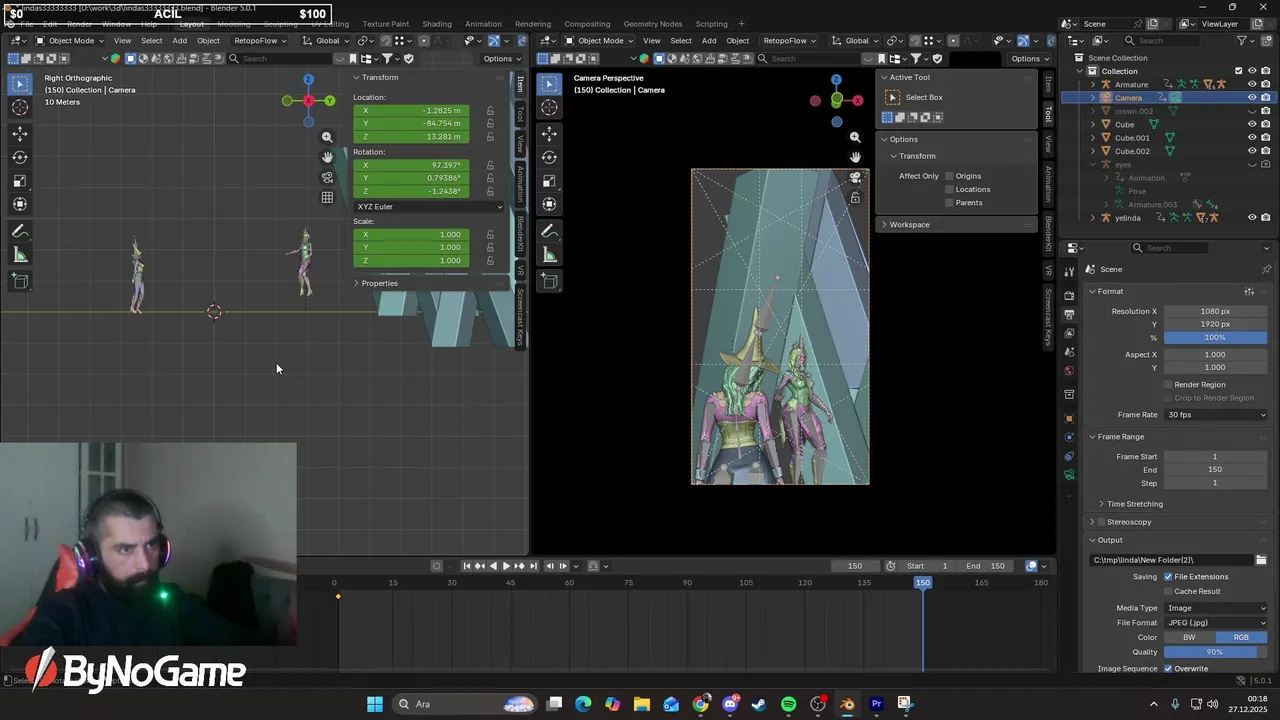The width and height of the screenshot is (1280, 720).
Task: Select the Measure tool in left viewport
Action: 20,255
